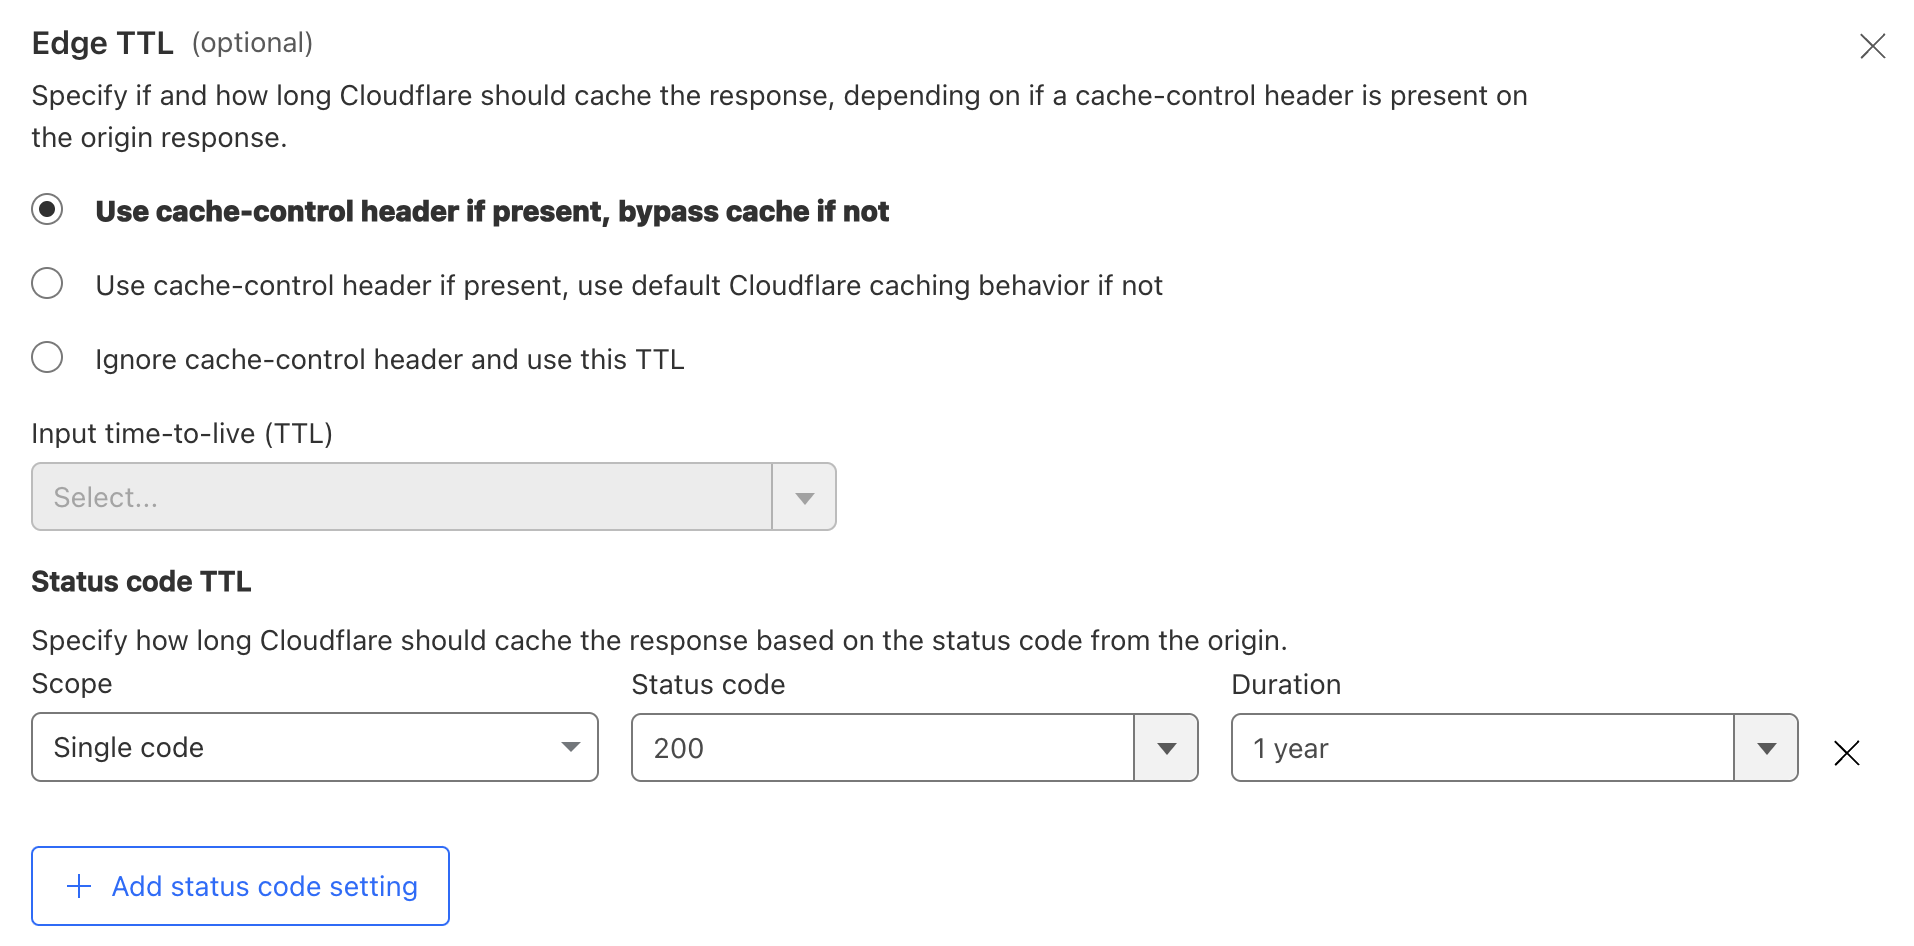Click the 'Single code' text in Scope
The image size is (1914, 946).
[x=129, y=748]
